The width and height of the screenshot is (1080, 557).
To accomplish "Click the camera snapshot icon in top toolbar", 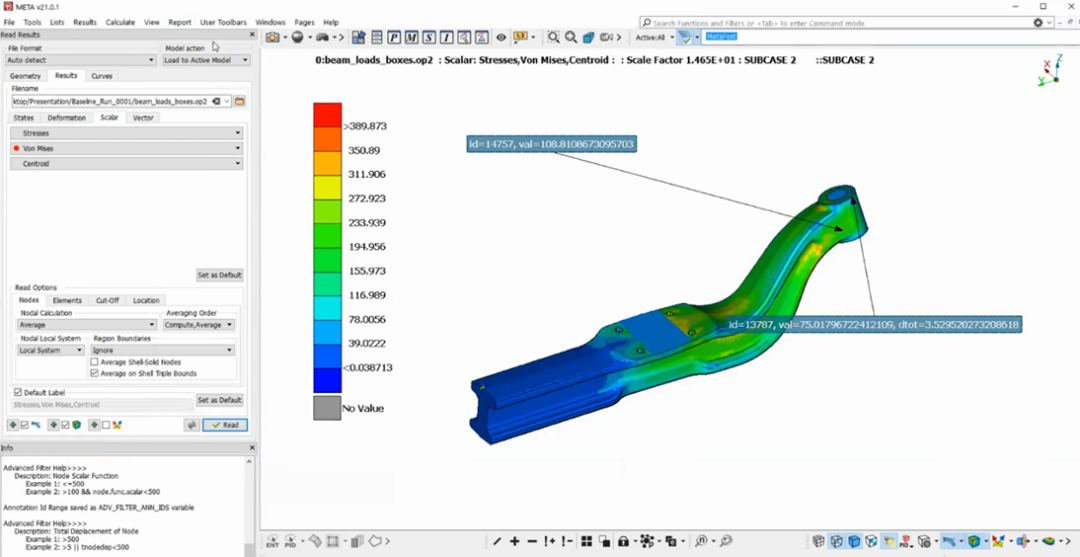I will click(x=273, y=37).
